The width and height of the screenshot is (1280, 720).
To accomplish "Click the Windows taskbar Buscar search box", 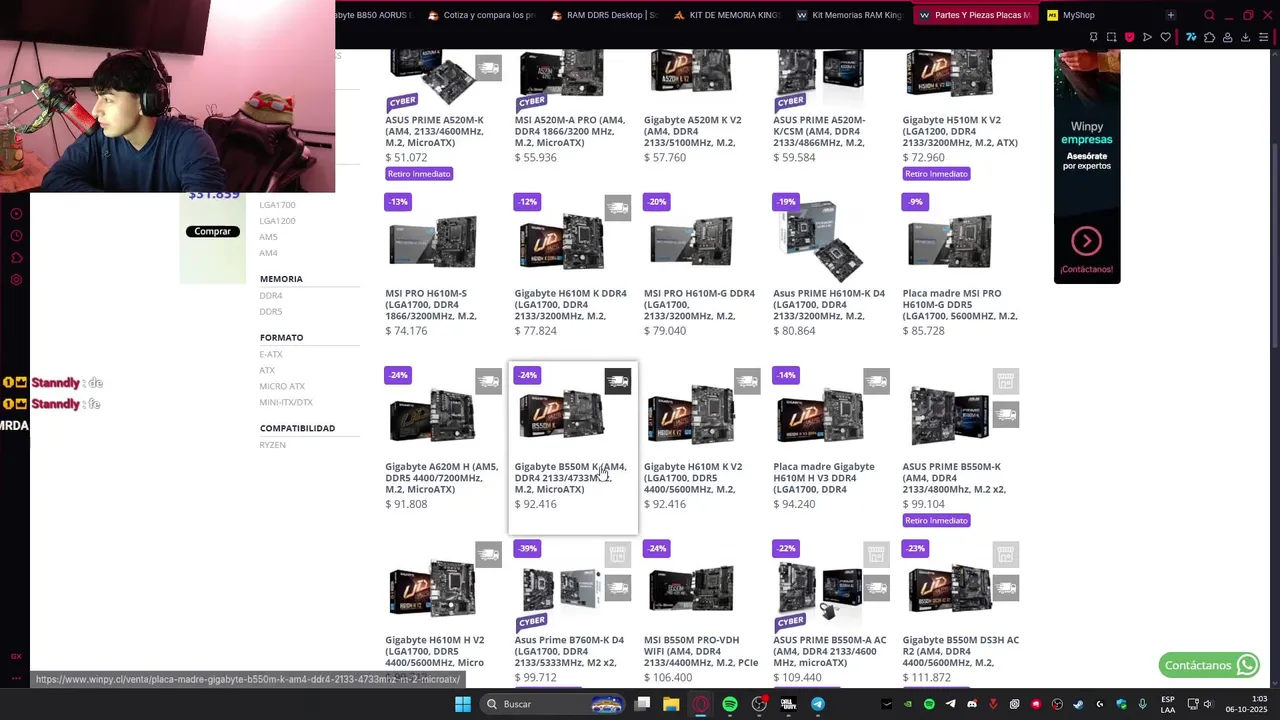I will coord(550,704).
